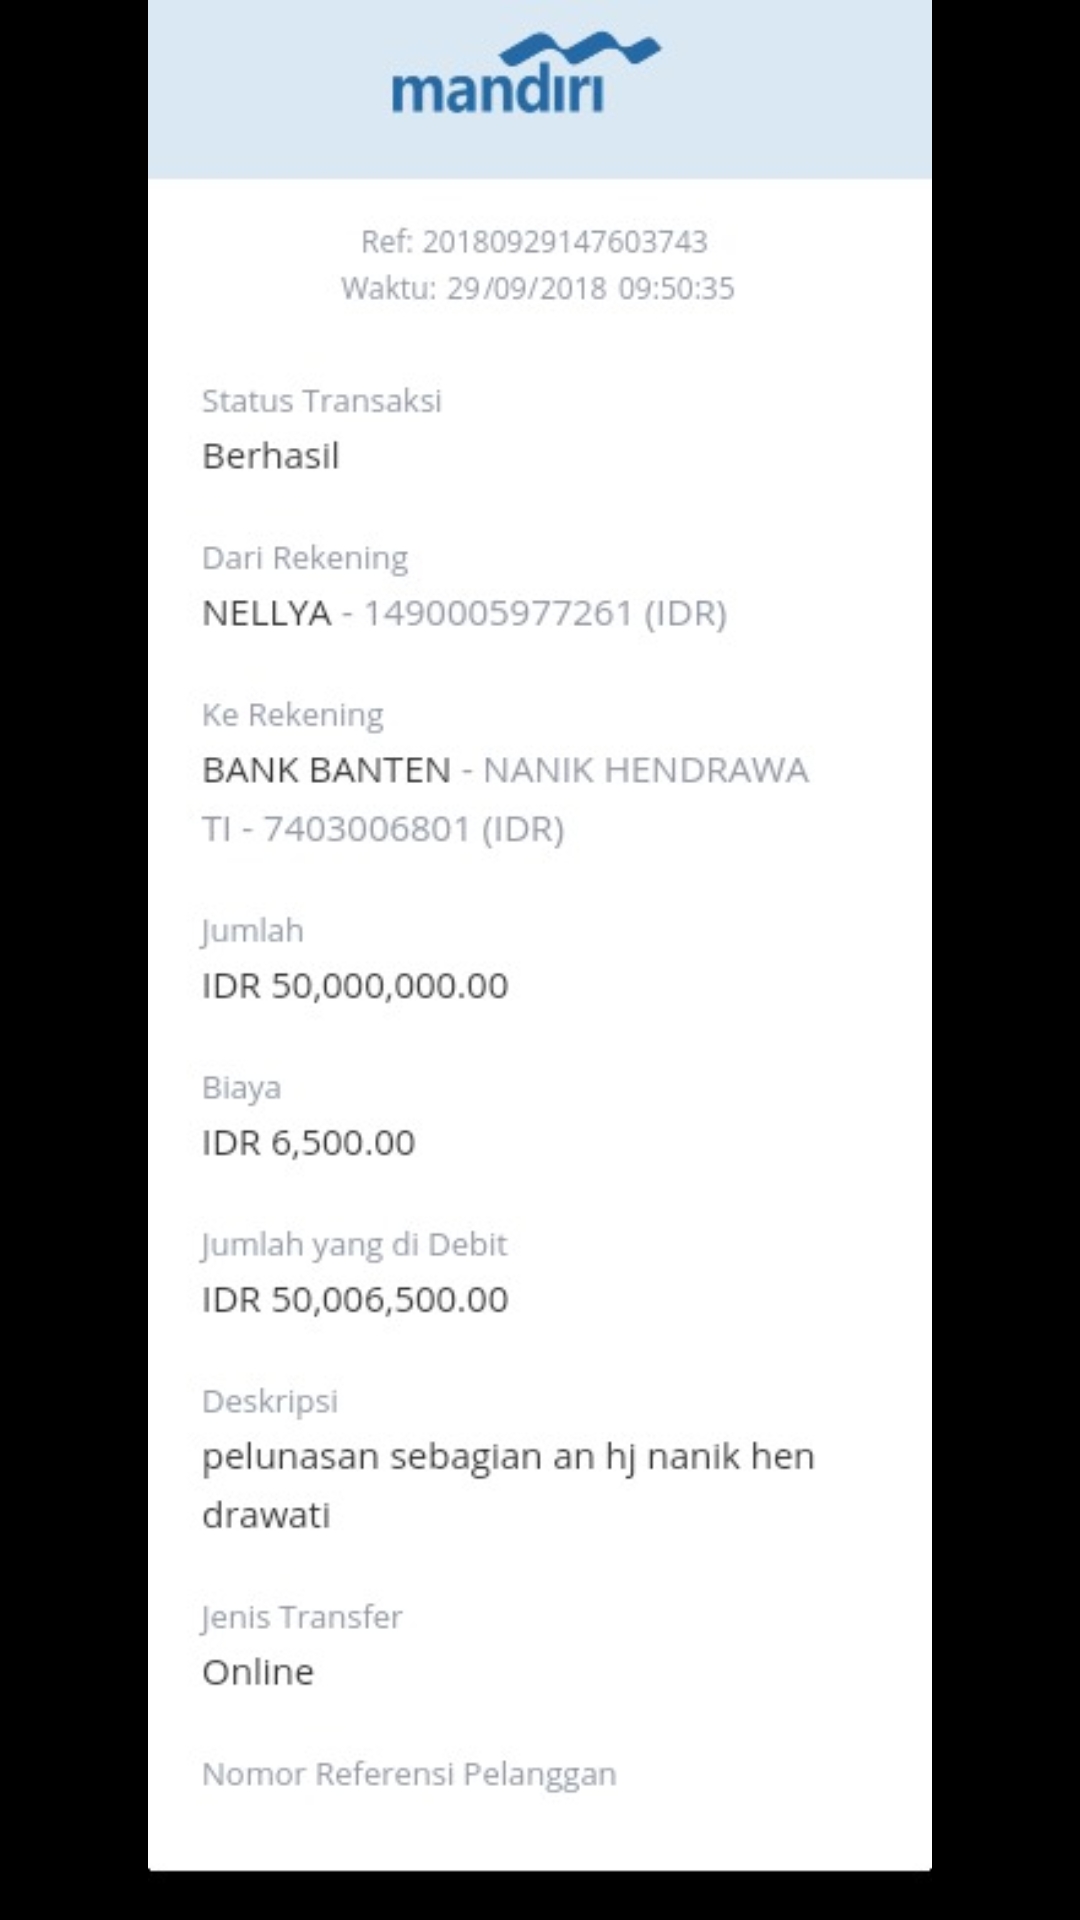Screen dimensions: 1080x1920
Task: Select the Online transfer type value
Action: [x=258, y=1672]
